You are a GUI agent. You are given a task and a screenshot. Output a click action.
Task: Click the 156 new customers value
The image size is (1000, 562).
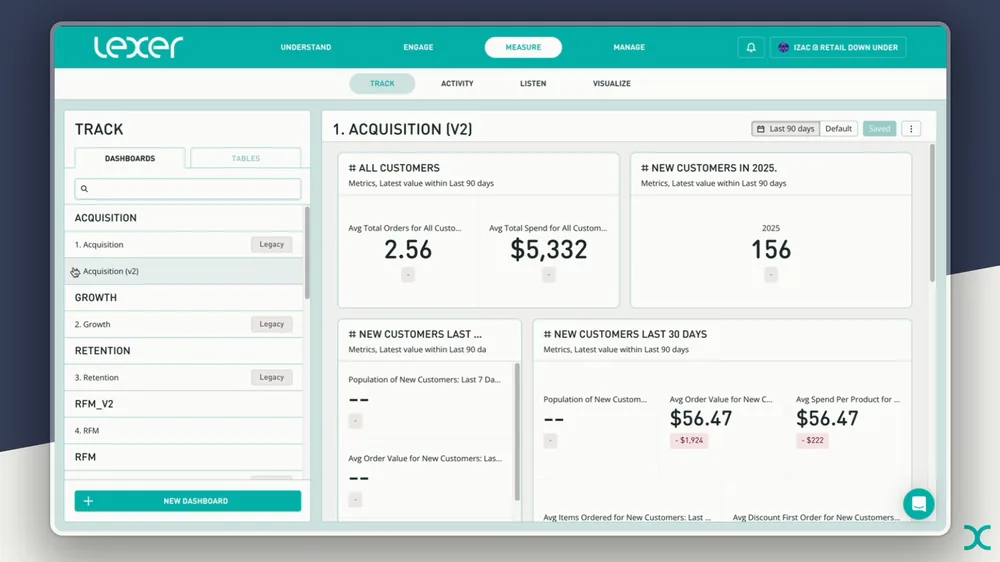click(x=771, y=249)
